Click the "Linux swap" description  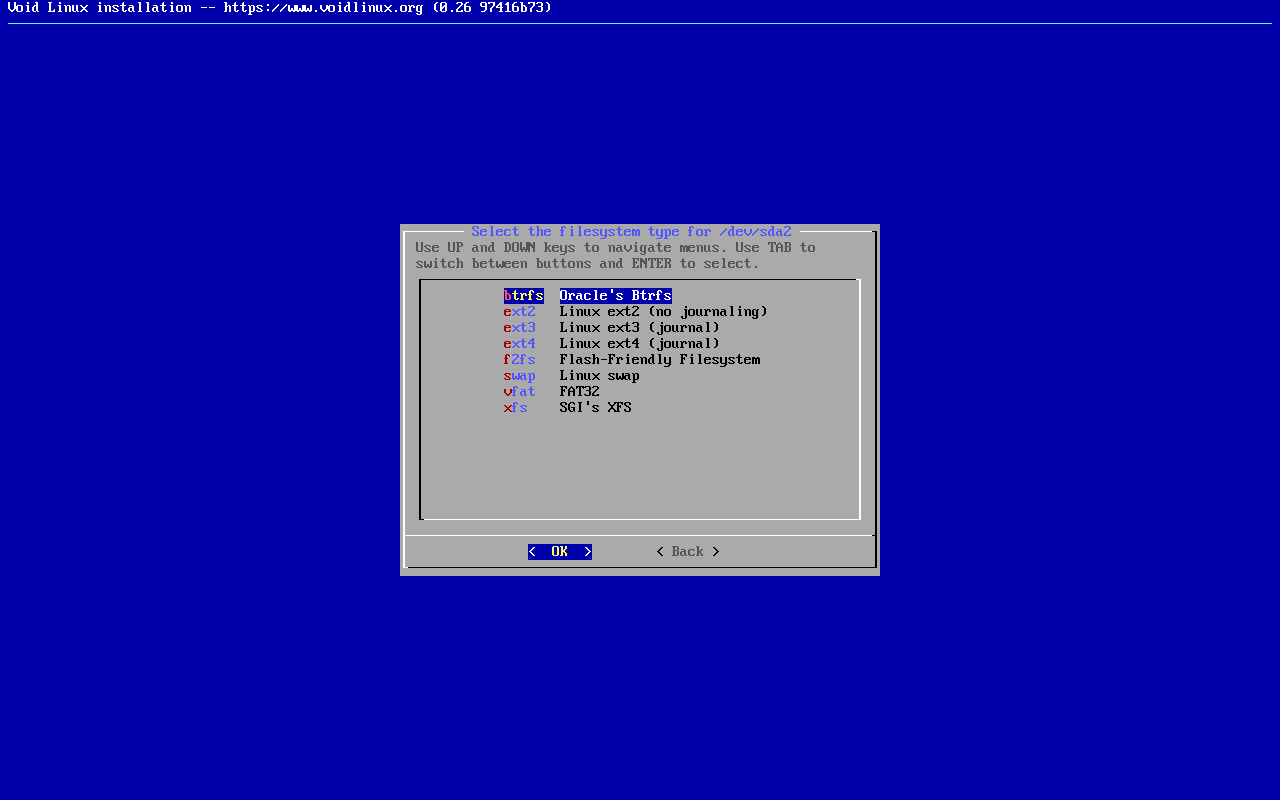pos(599,376)
